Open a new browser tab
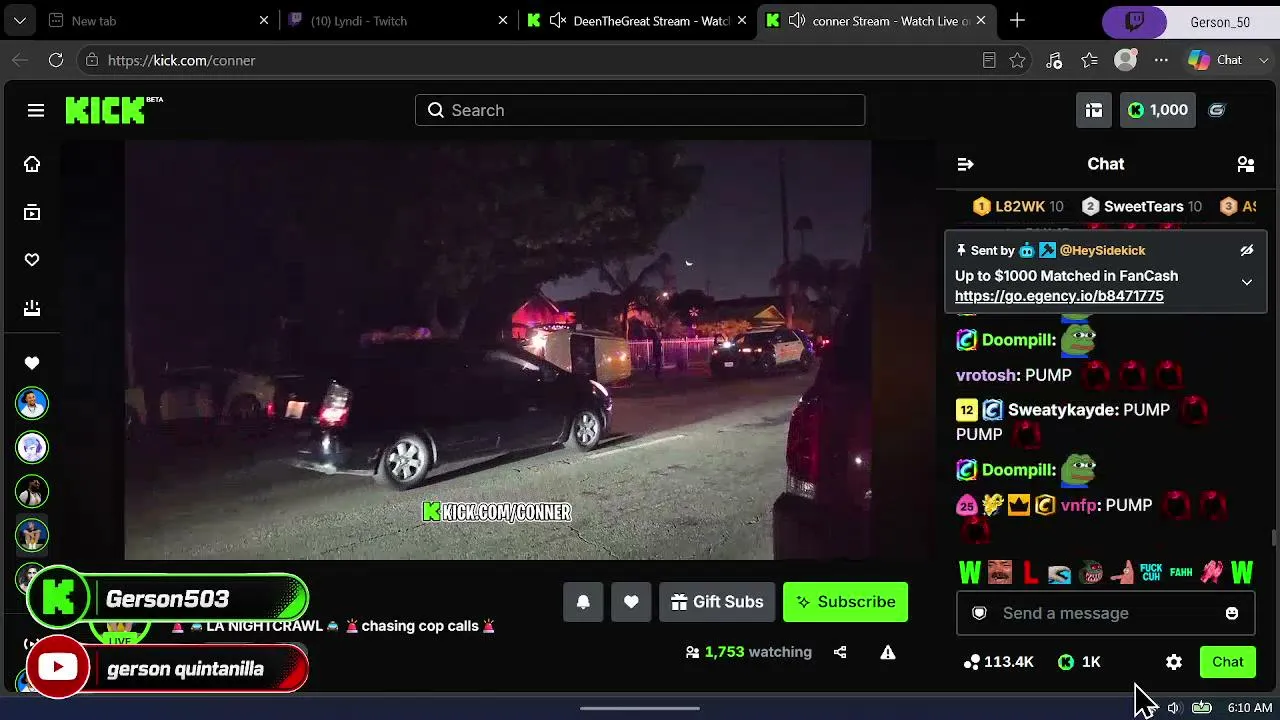The image size is (1280, 720). [1017, 21]
